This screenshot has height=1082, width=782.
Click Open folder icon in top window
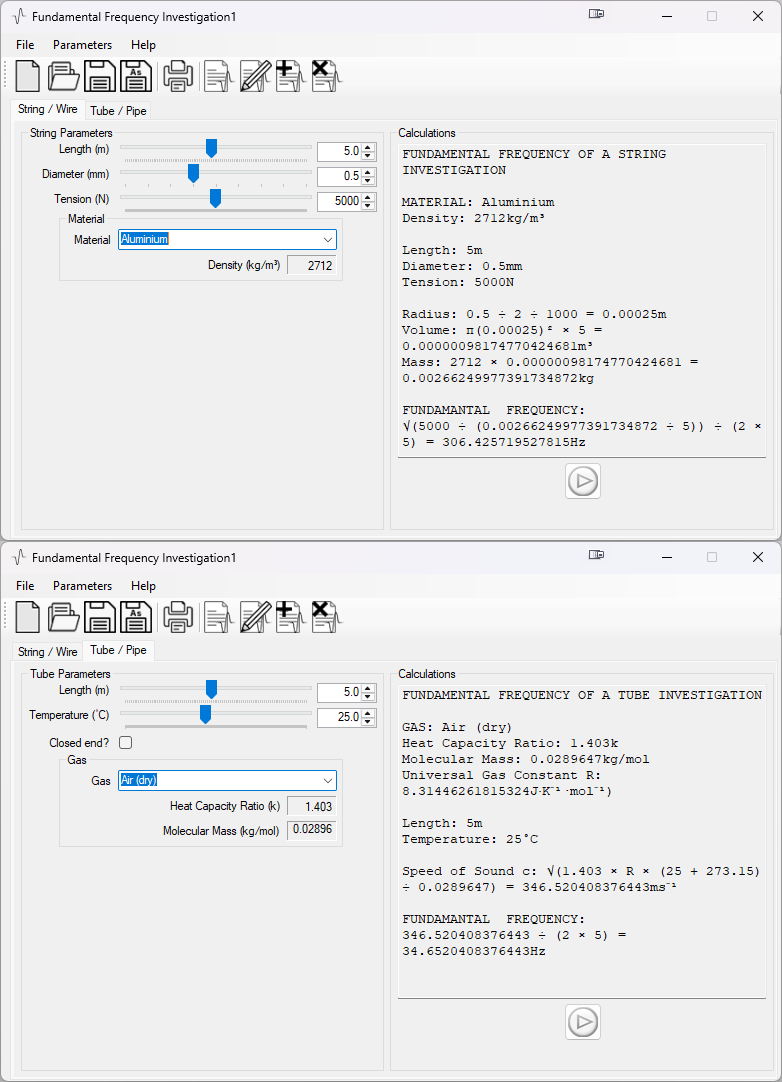[x=64, y=76]
